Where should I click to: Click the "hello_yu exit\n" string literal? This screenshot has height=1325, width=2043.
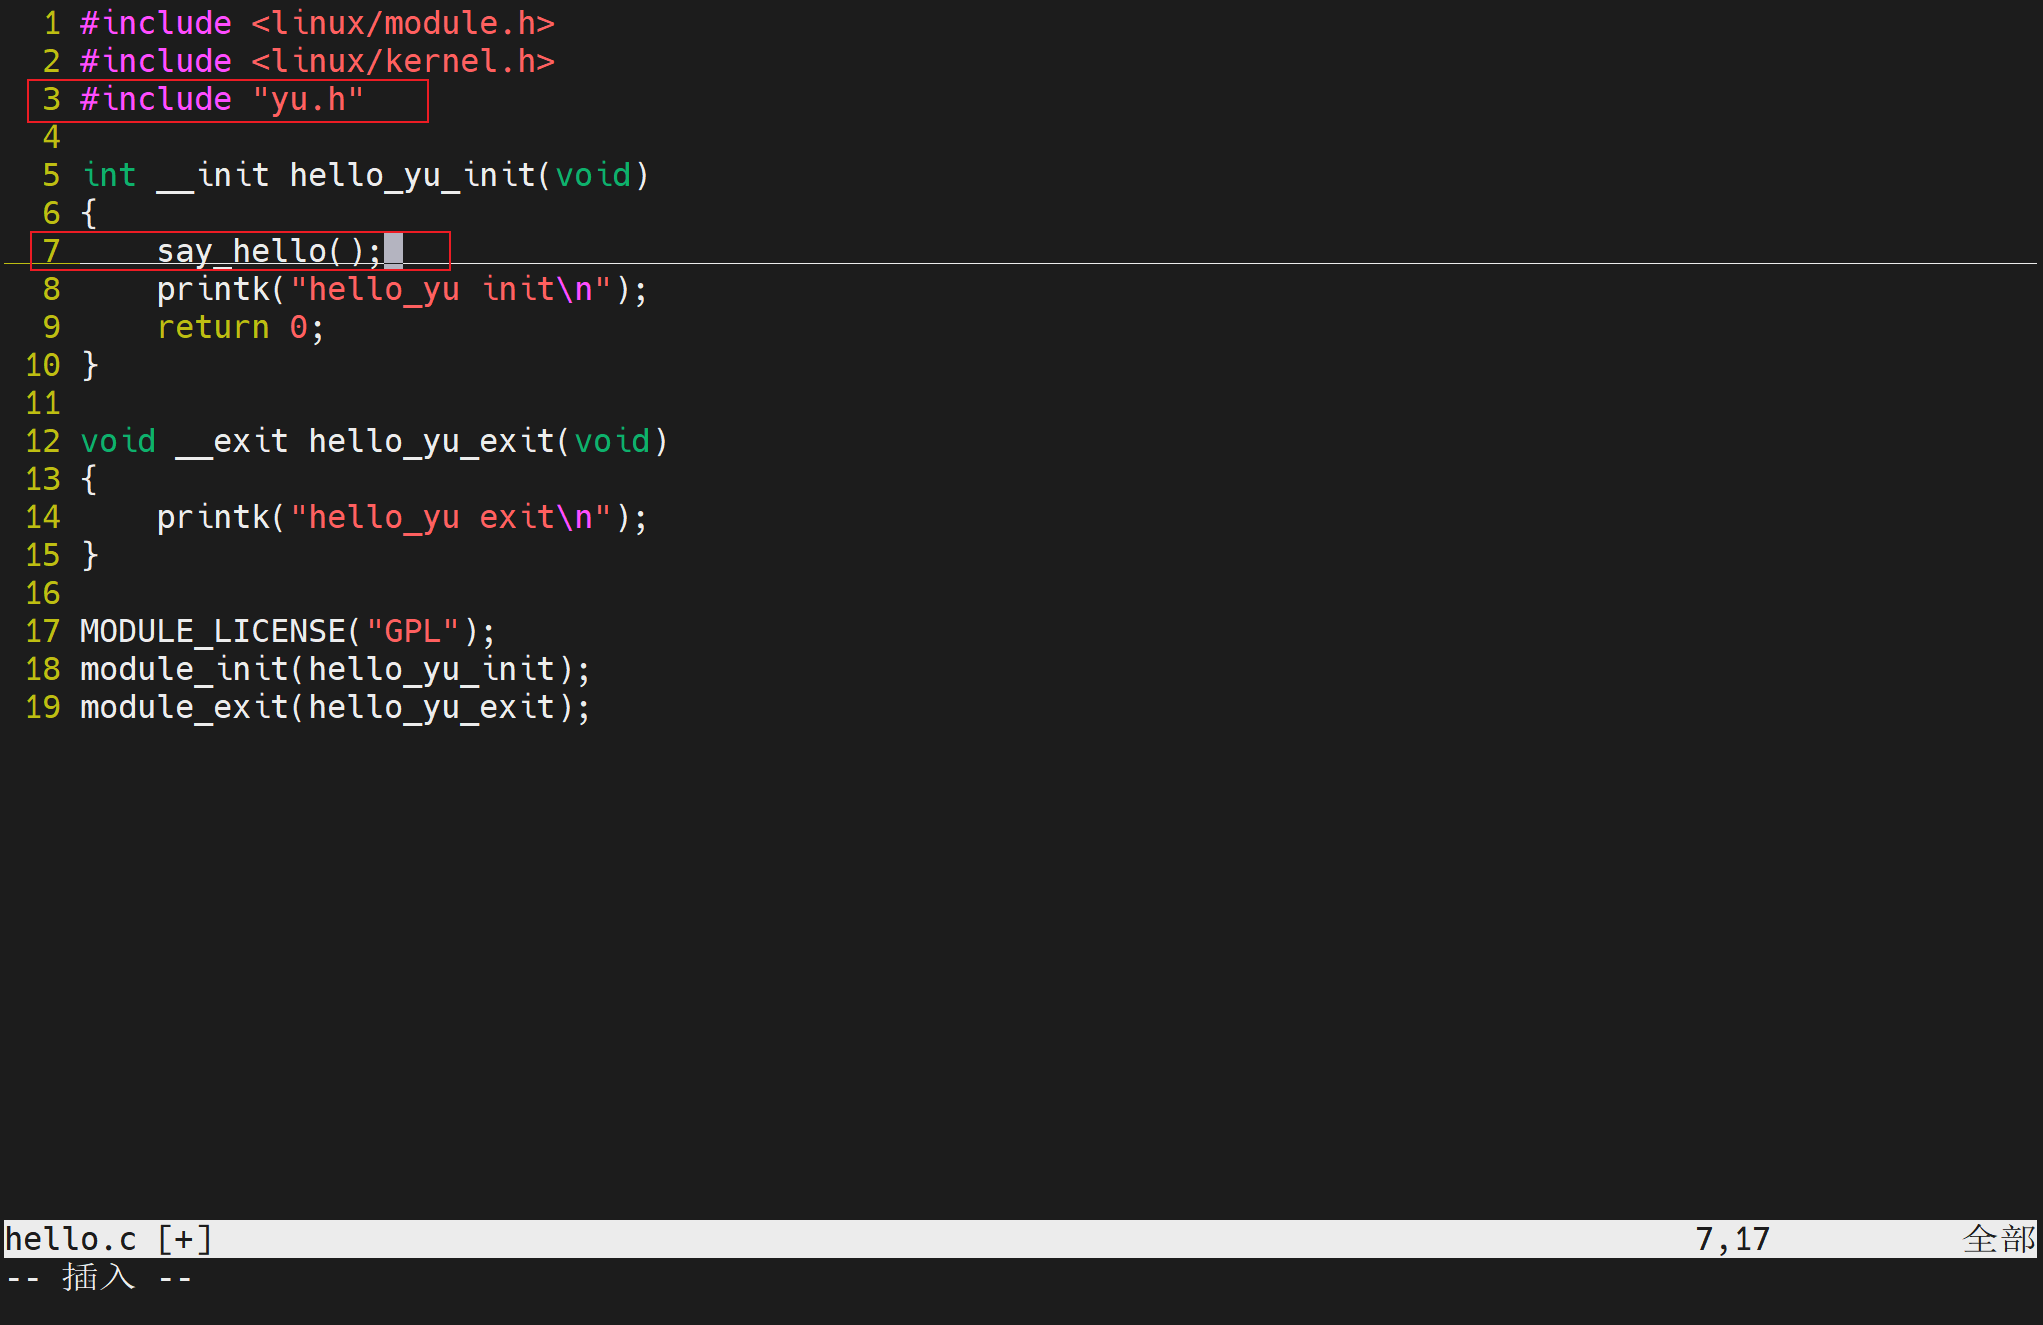coord(450,518)
